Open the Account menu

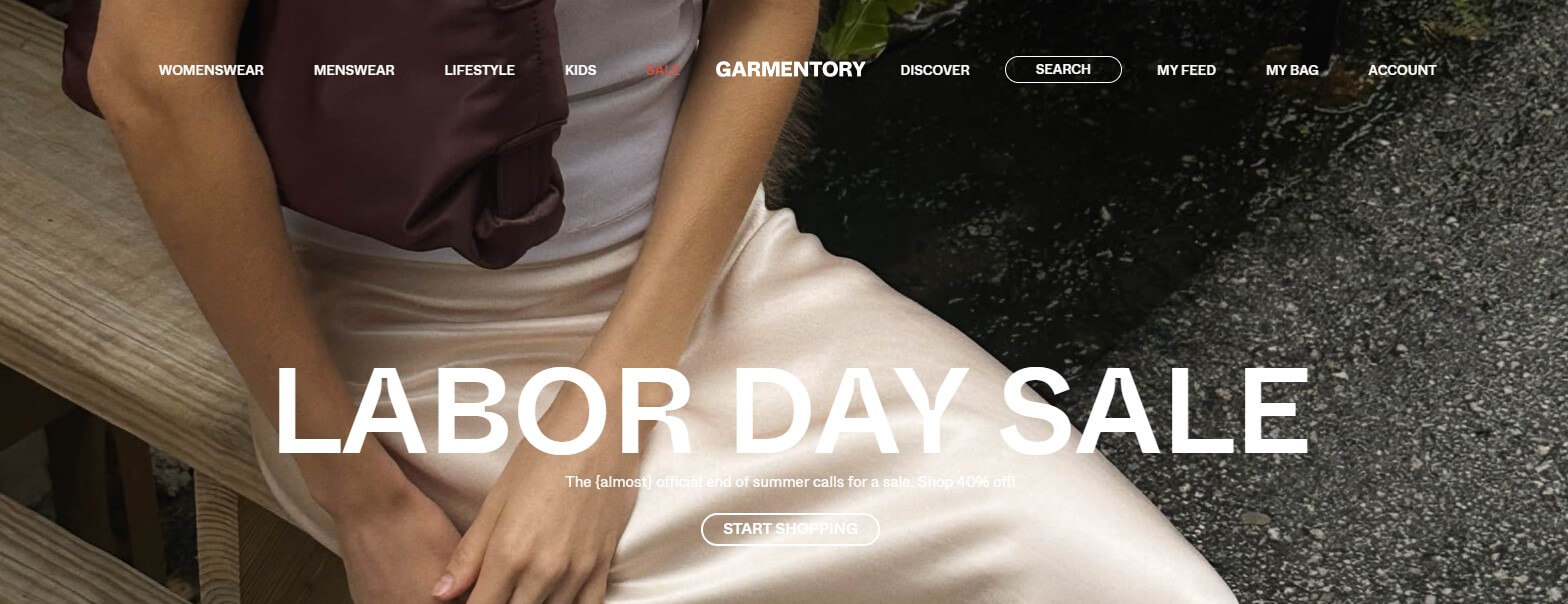[x=1402, y=70]
